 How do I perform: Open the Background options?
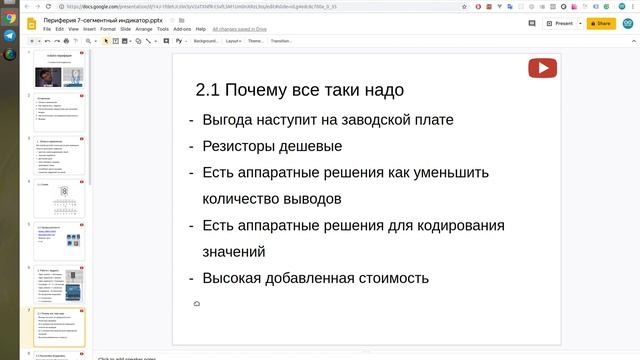tap(206, 41)
